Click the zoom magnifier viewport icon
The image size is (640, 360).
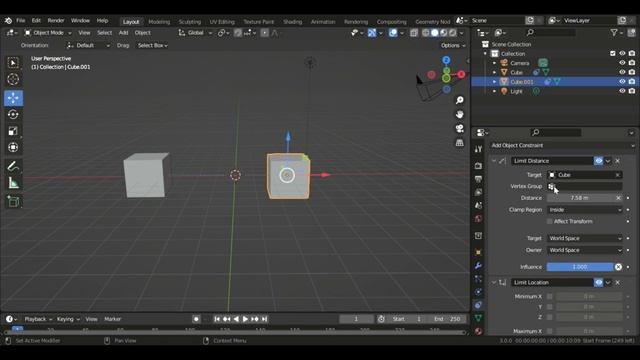coord(460,100)
